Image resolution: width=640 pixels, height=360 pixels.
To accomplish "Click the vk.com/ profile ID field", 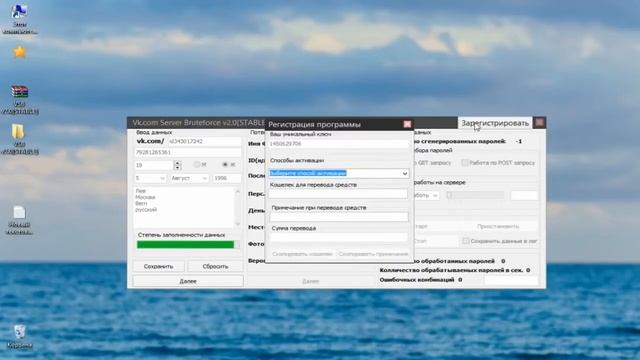I will coord(204,141).
